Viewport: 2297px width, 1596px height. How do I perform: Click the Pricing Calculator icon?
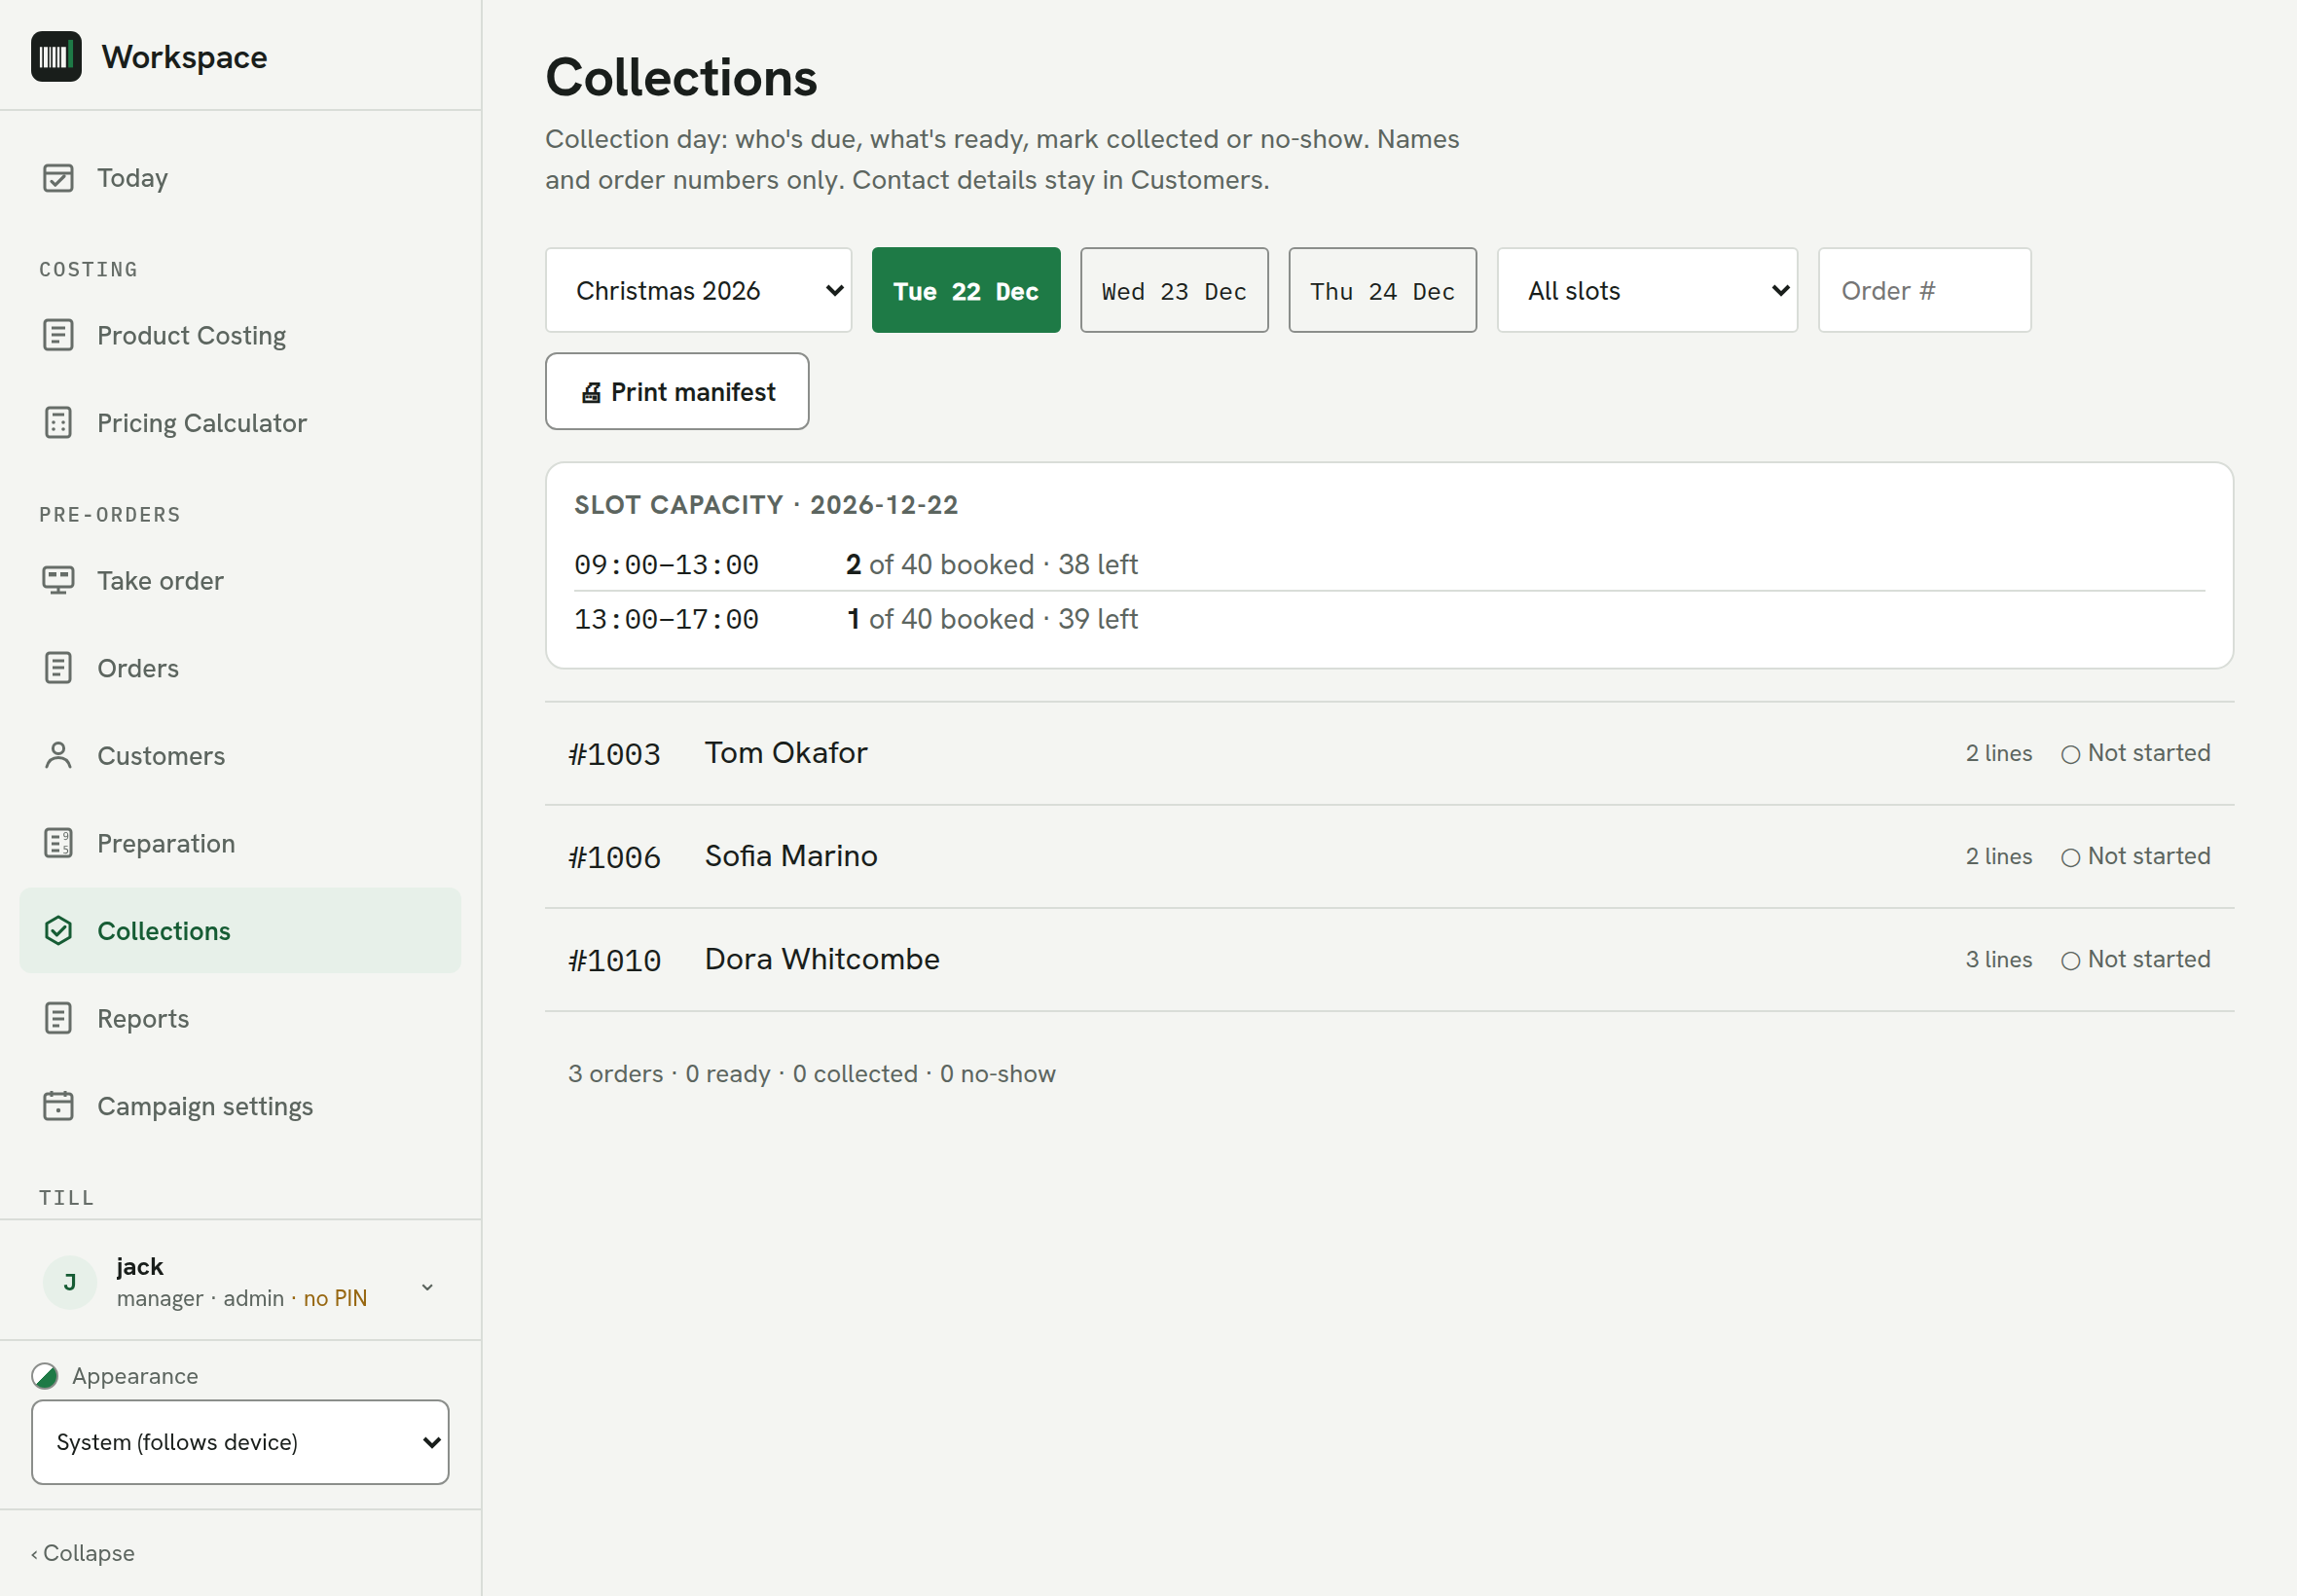coord(58,423)
